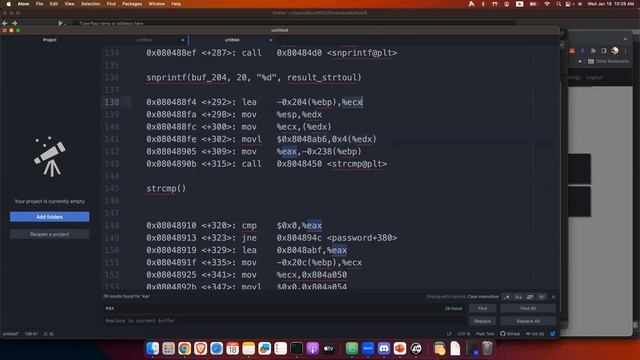The image size is (640, 360).
Task: Open the File menu
Action: pos(39,4)
